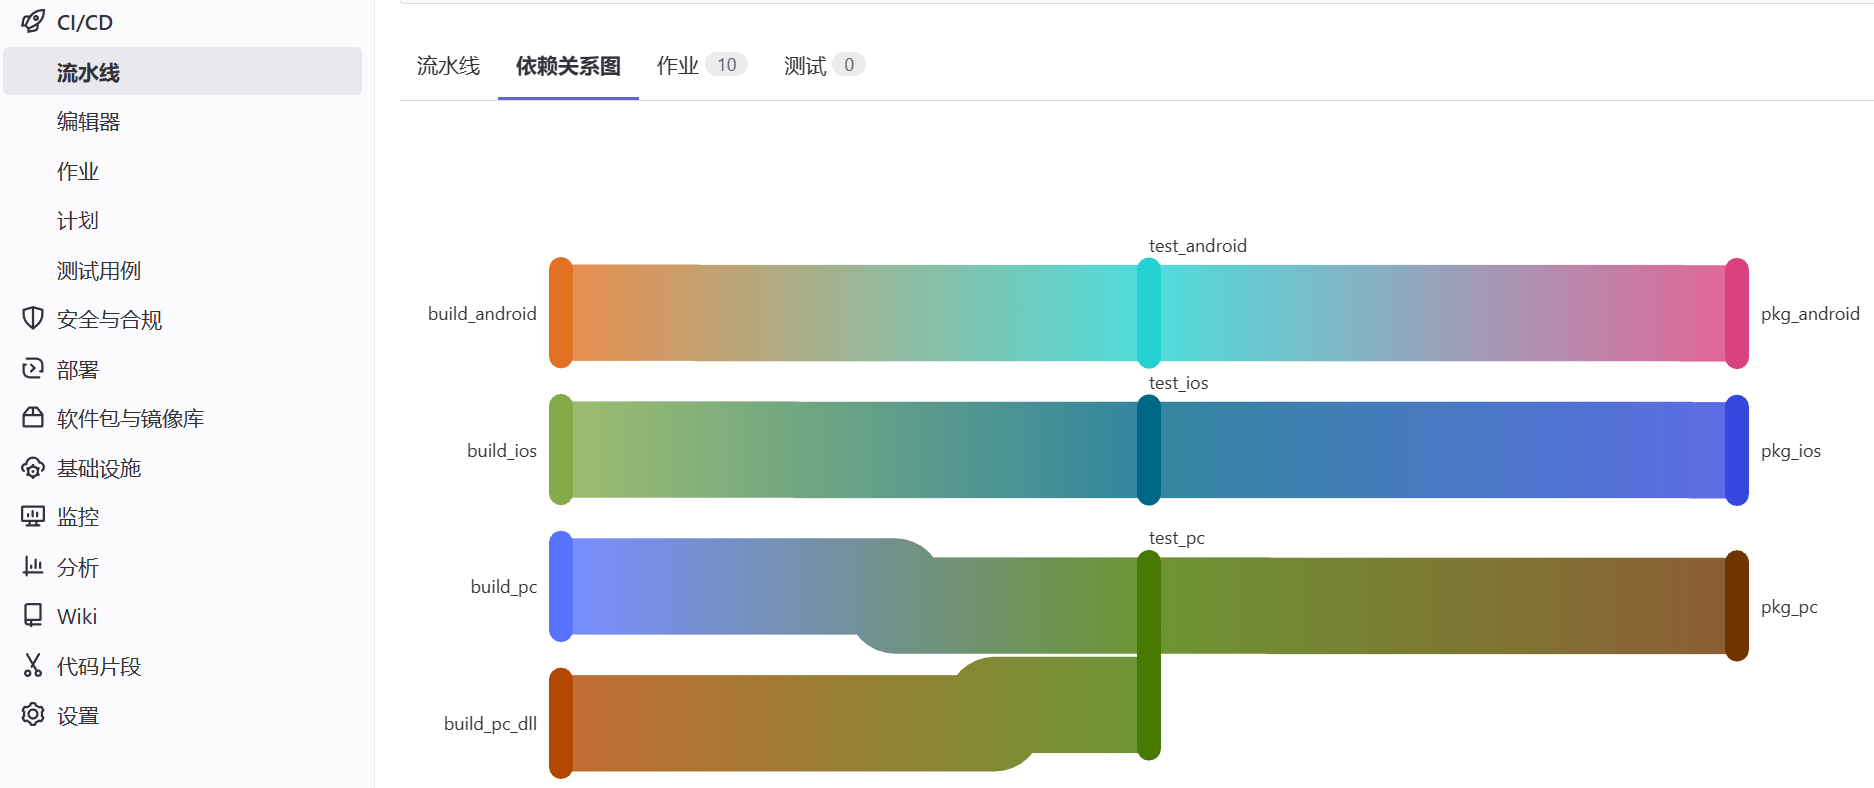Click the orange build_android node bar

[x=561, y=313]
